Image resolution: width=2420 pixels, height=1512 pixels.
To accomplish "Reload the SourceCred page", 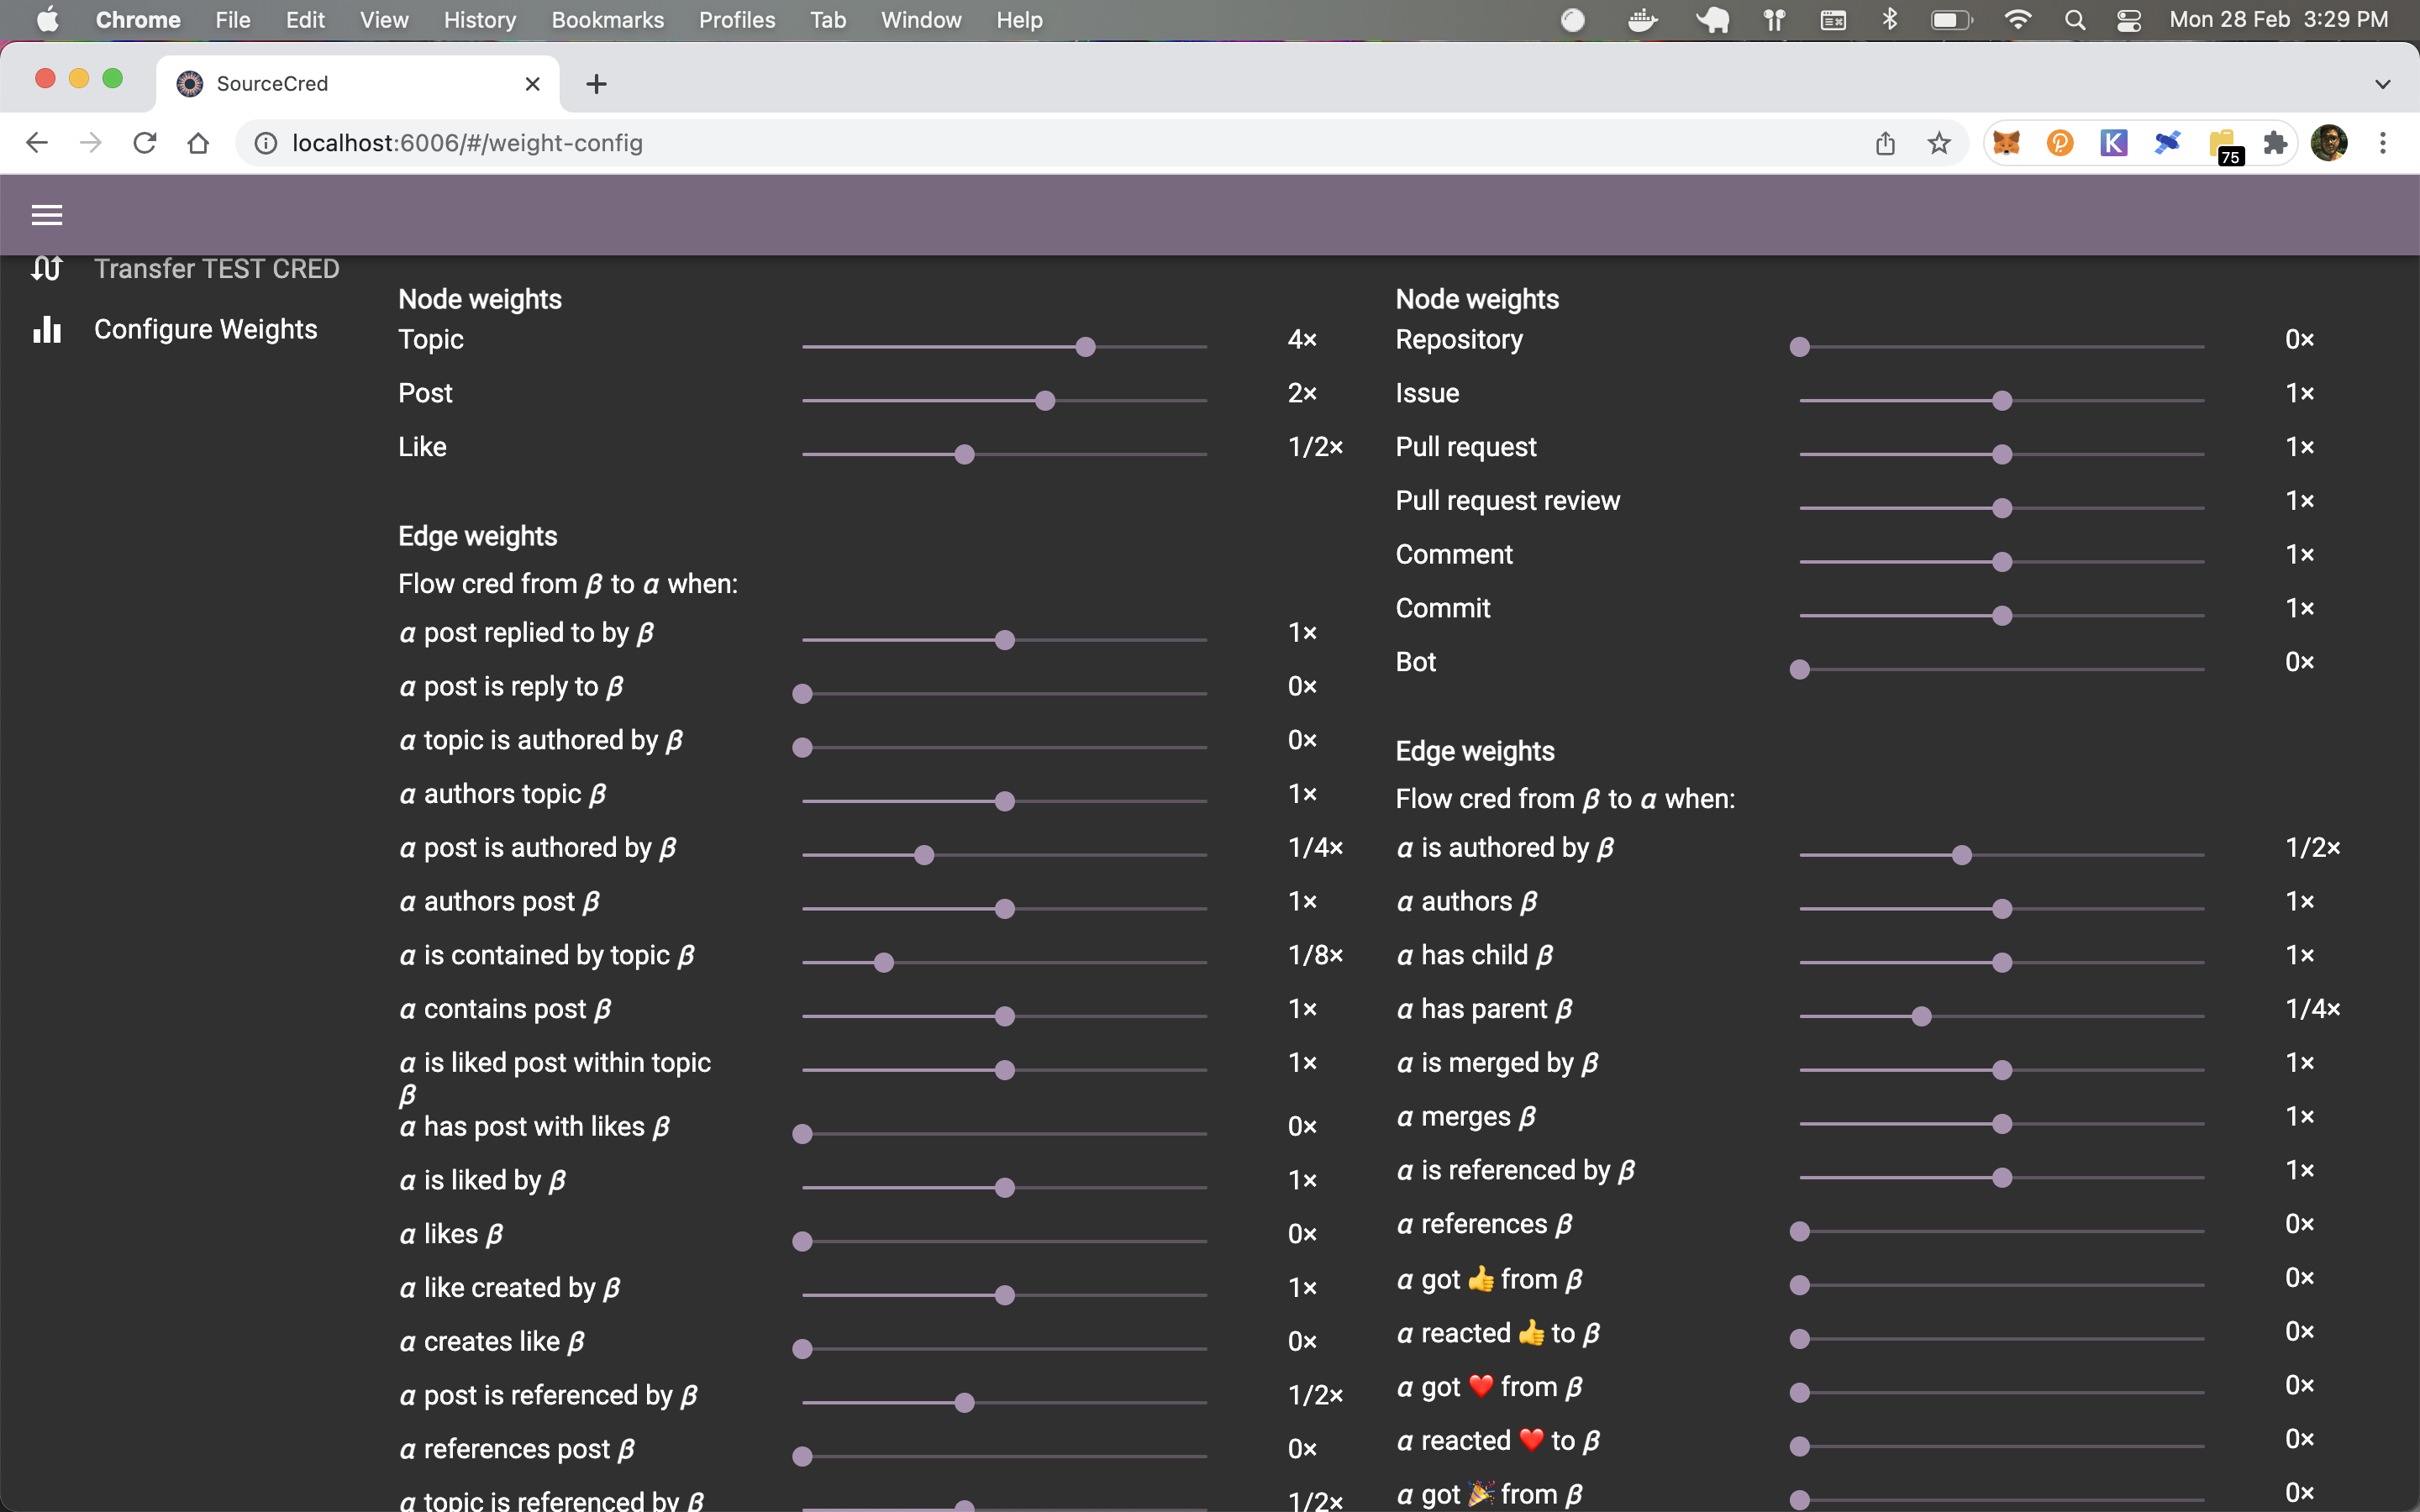I will [x=144, y=142].
